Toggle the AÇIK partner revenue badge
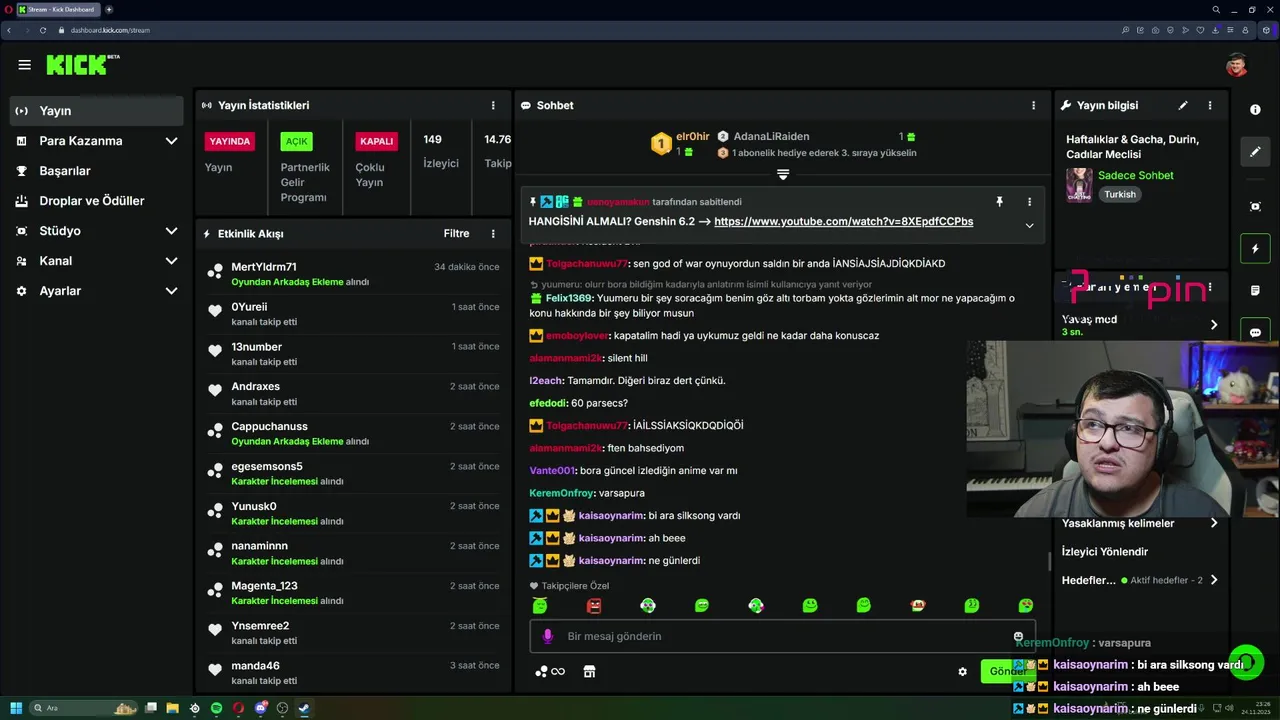The height and width of the screenshot is (720, 1280). [296, 141]
